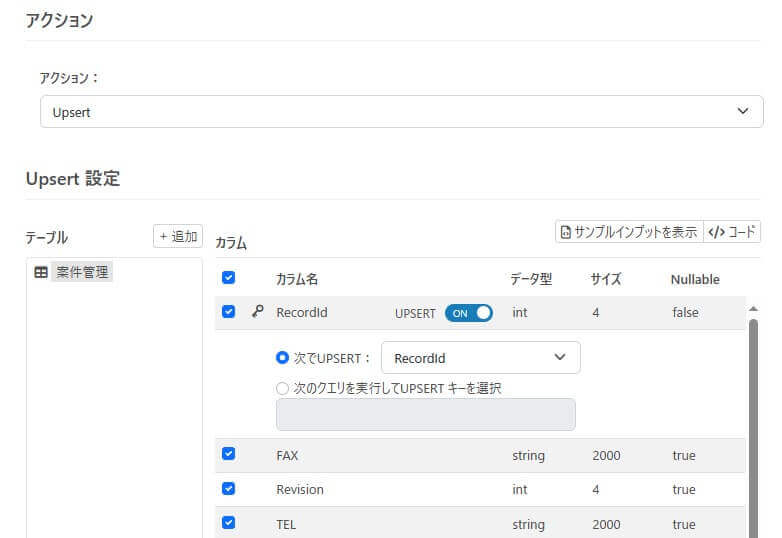This screenshot has width=782, height=538.
Task: Click the scroll up arrow of column list
Action: click(753, 309)
